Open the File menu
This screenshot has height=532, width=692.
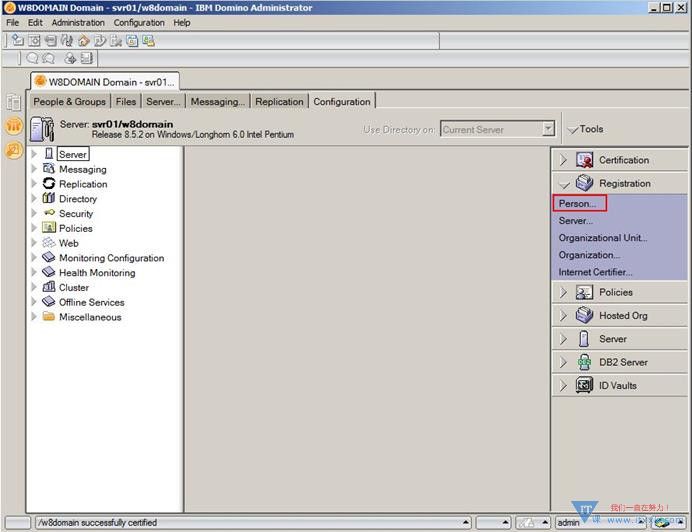pyautogui.click(x=12, y=23)
